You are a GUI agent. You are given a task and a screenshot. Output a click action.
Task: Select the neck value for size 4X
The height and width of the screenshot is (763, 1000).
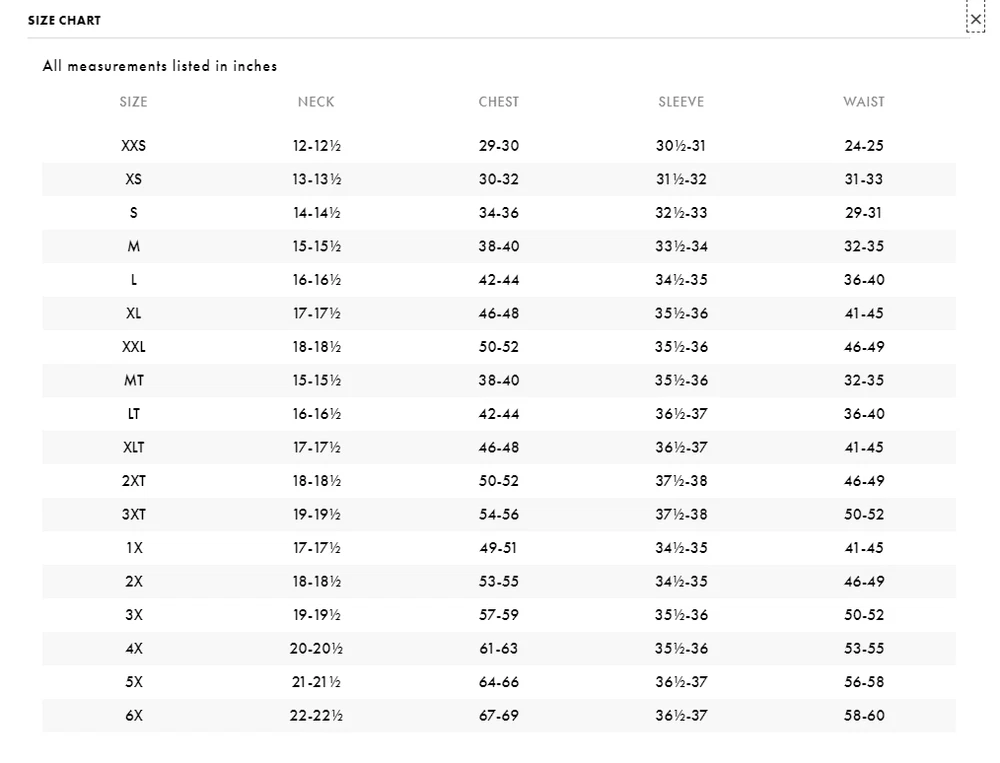coord(316,649)
